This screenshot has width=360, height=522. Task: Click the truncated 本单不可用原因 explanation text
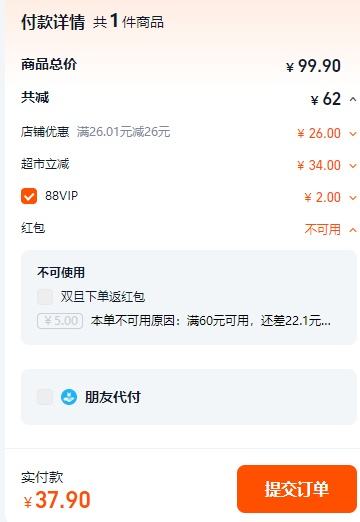(211, 321)
